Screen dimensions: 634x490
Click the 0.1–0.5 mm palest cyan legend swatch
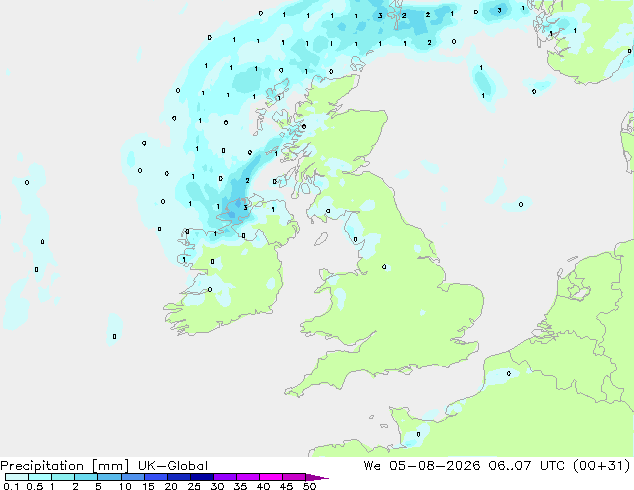click(17, 477)
